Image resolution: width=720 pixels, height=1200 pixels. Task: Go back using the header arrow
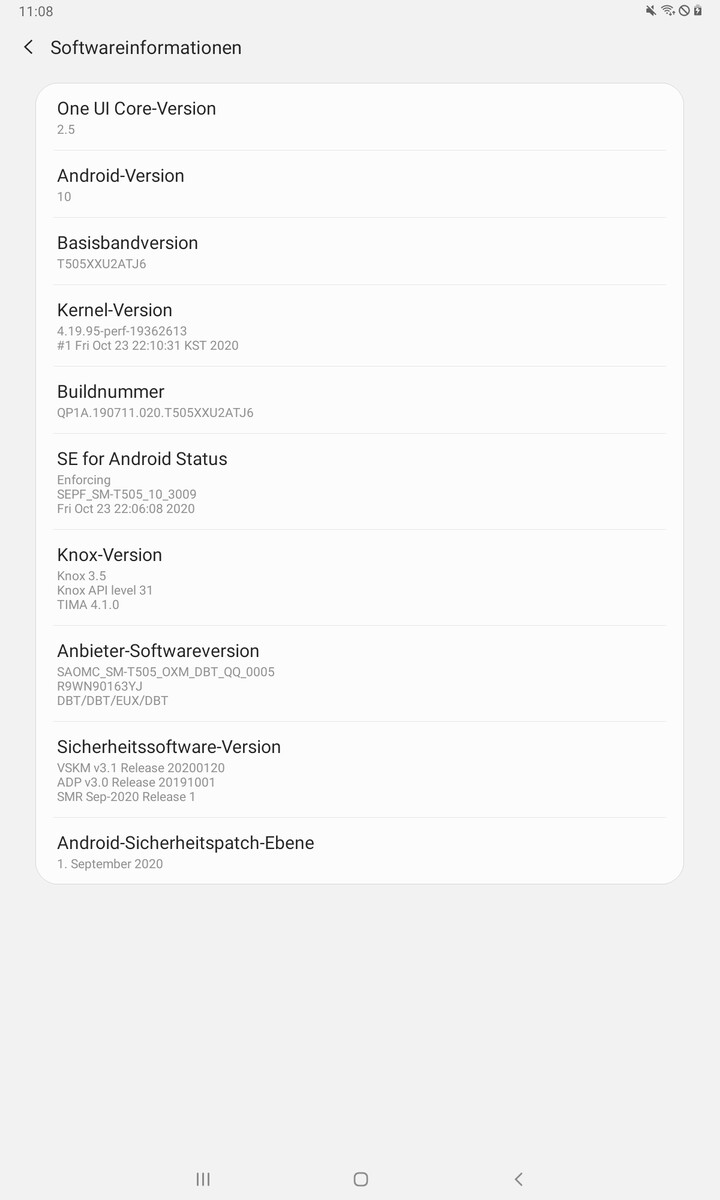pyautogui.click(x=28, y=47)
